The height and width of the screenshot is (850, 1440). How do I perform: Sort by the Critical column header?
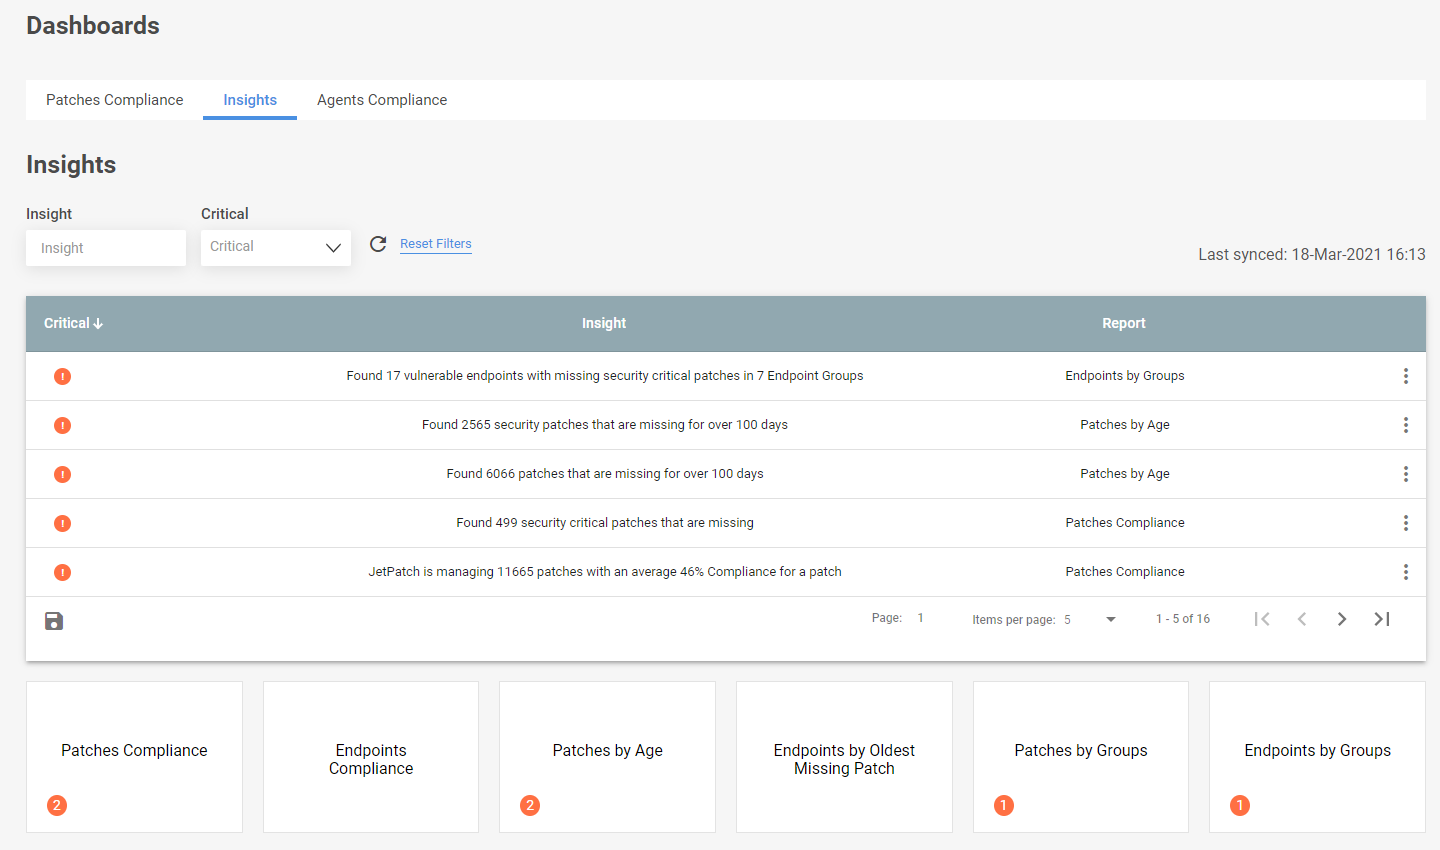tap(73, 323)
